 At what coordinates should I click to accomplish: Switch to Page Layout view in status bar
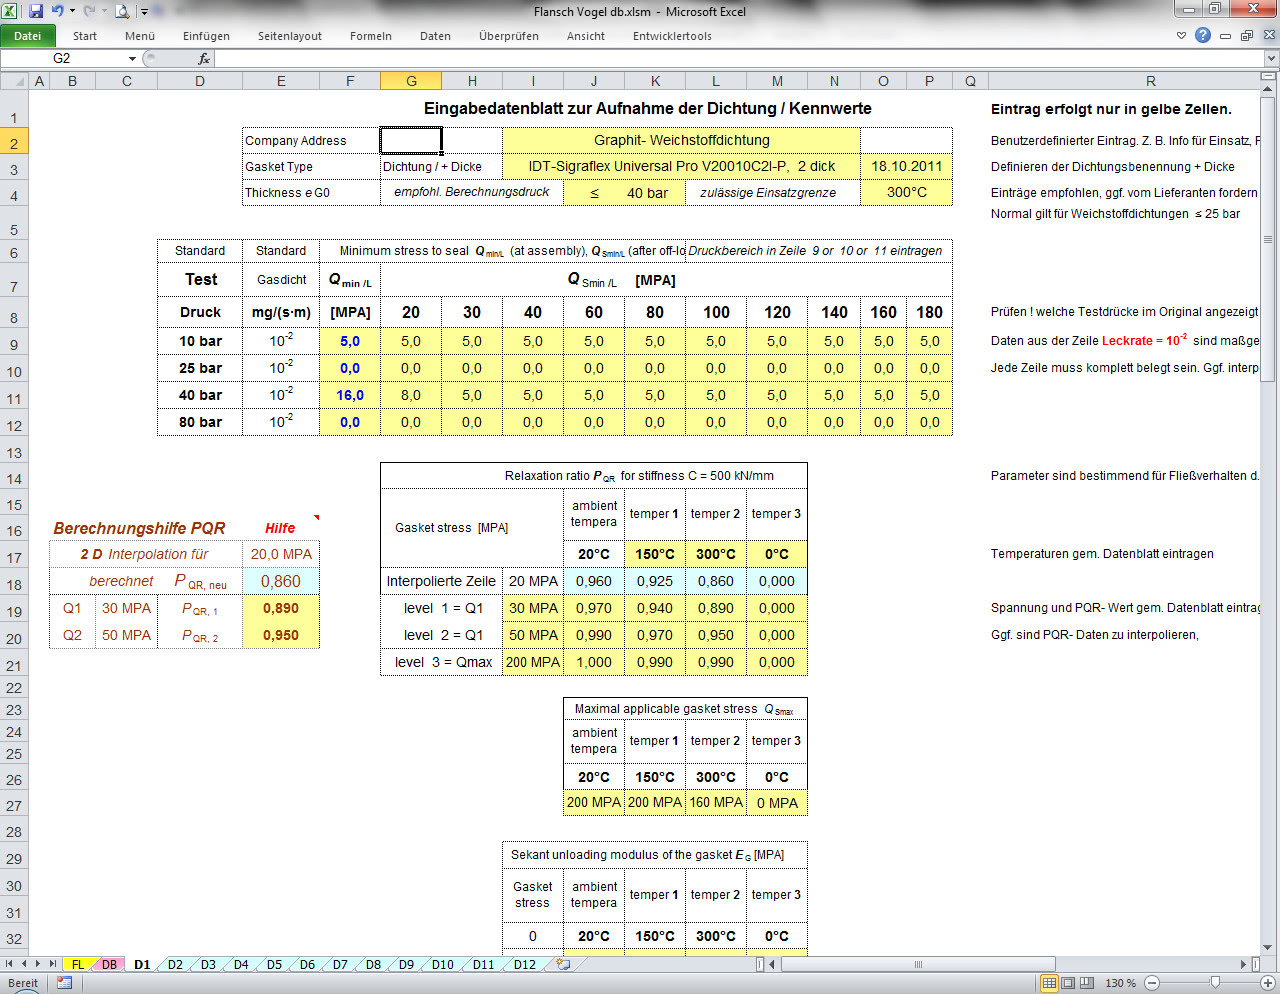tap(1068, 983)
